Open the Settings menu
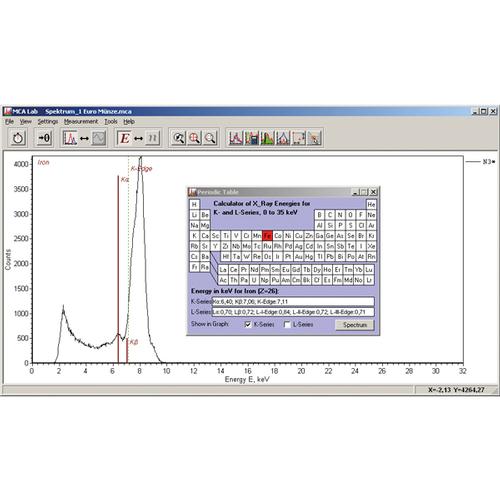Image resolution: width=500 pixels, height=500 pixels. [x=48, y=122]
